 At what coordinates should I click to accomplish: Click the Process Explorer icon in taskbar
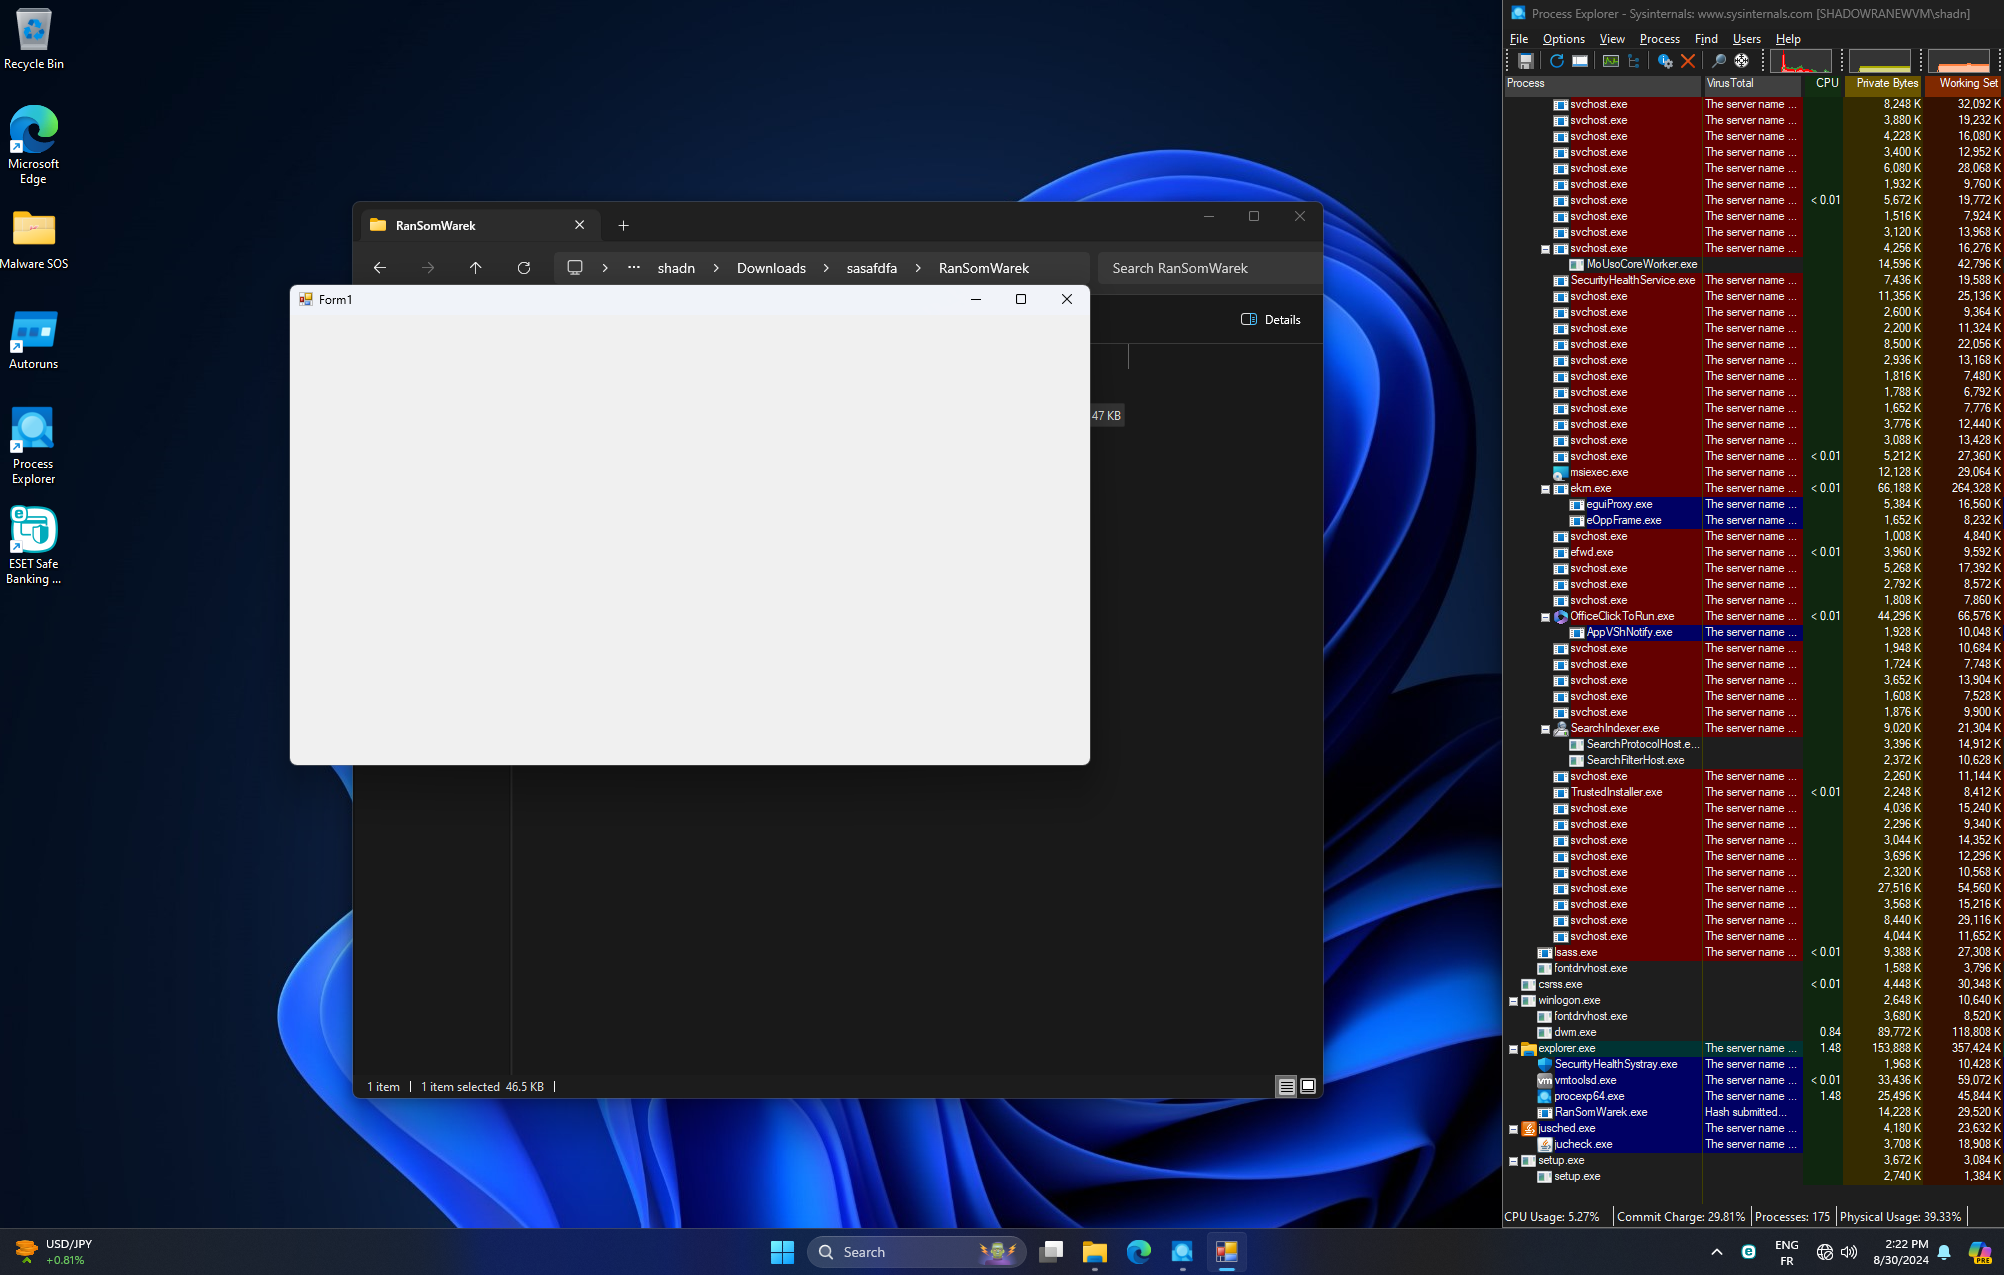tap(1225, 1252)
